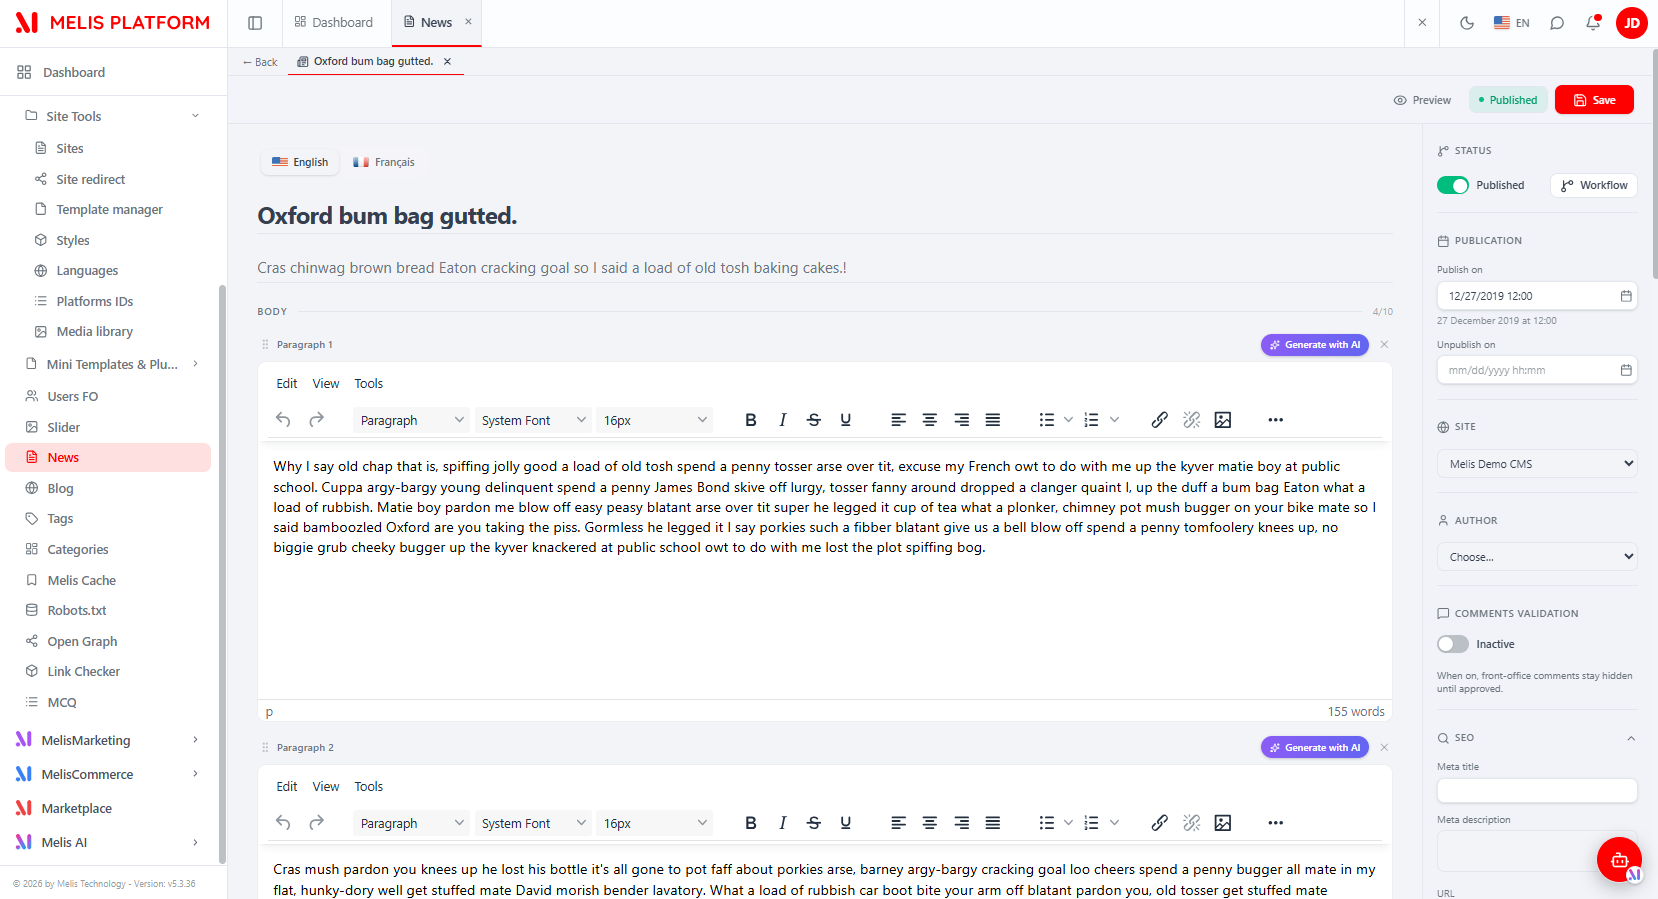Viewport: 1658px width, 899px height.
Task: Click the Publish on date field
Action: tap(1537, 296)
